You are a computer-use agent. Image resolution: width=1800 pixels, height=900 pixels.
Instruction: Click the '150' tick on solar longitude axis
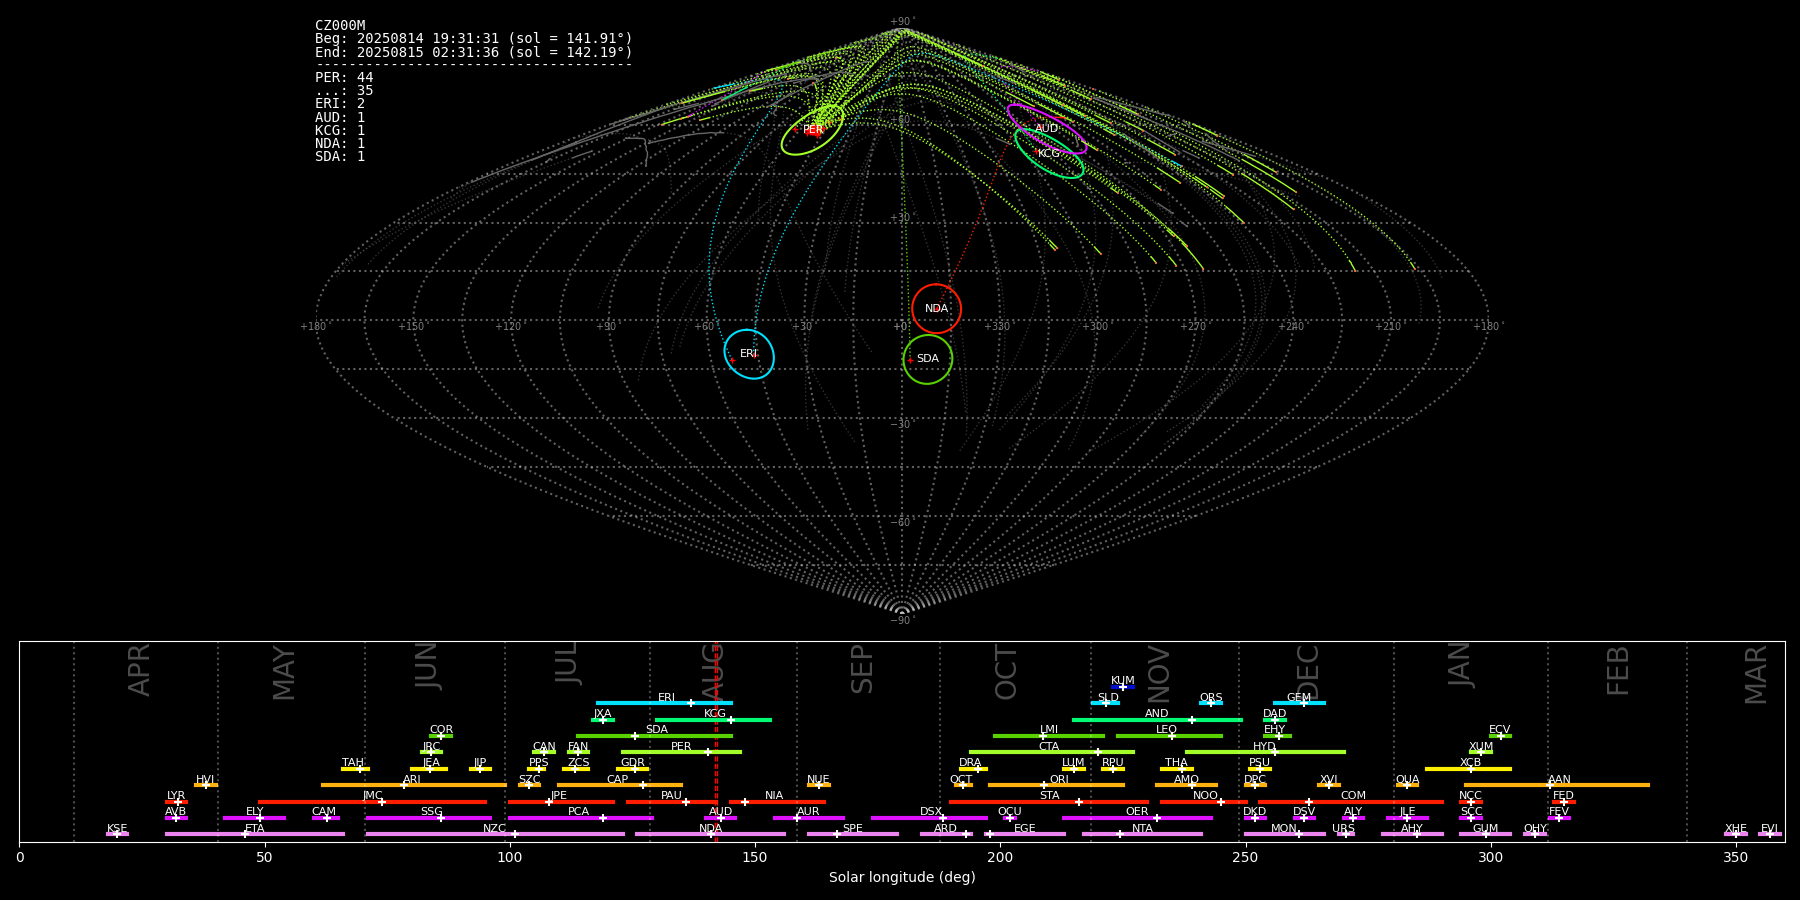tap(755, 858)
